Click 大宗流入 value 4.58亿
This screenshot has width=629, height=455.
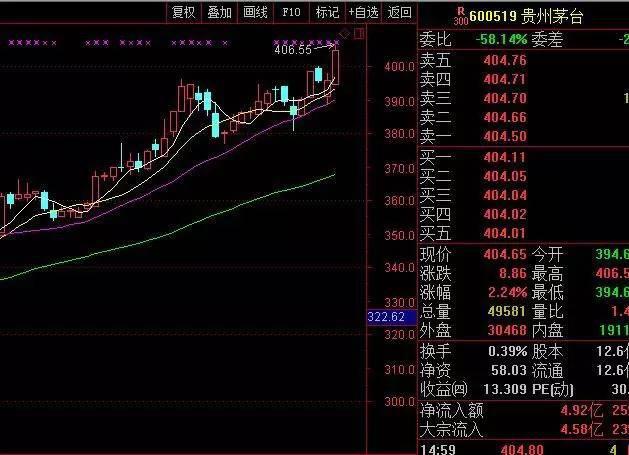(582, 429)
